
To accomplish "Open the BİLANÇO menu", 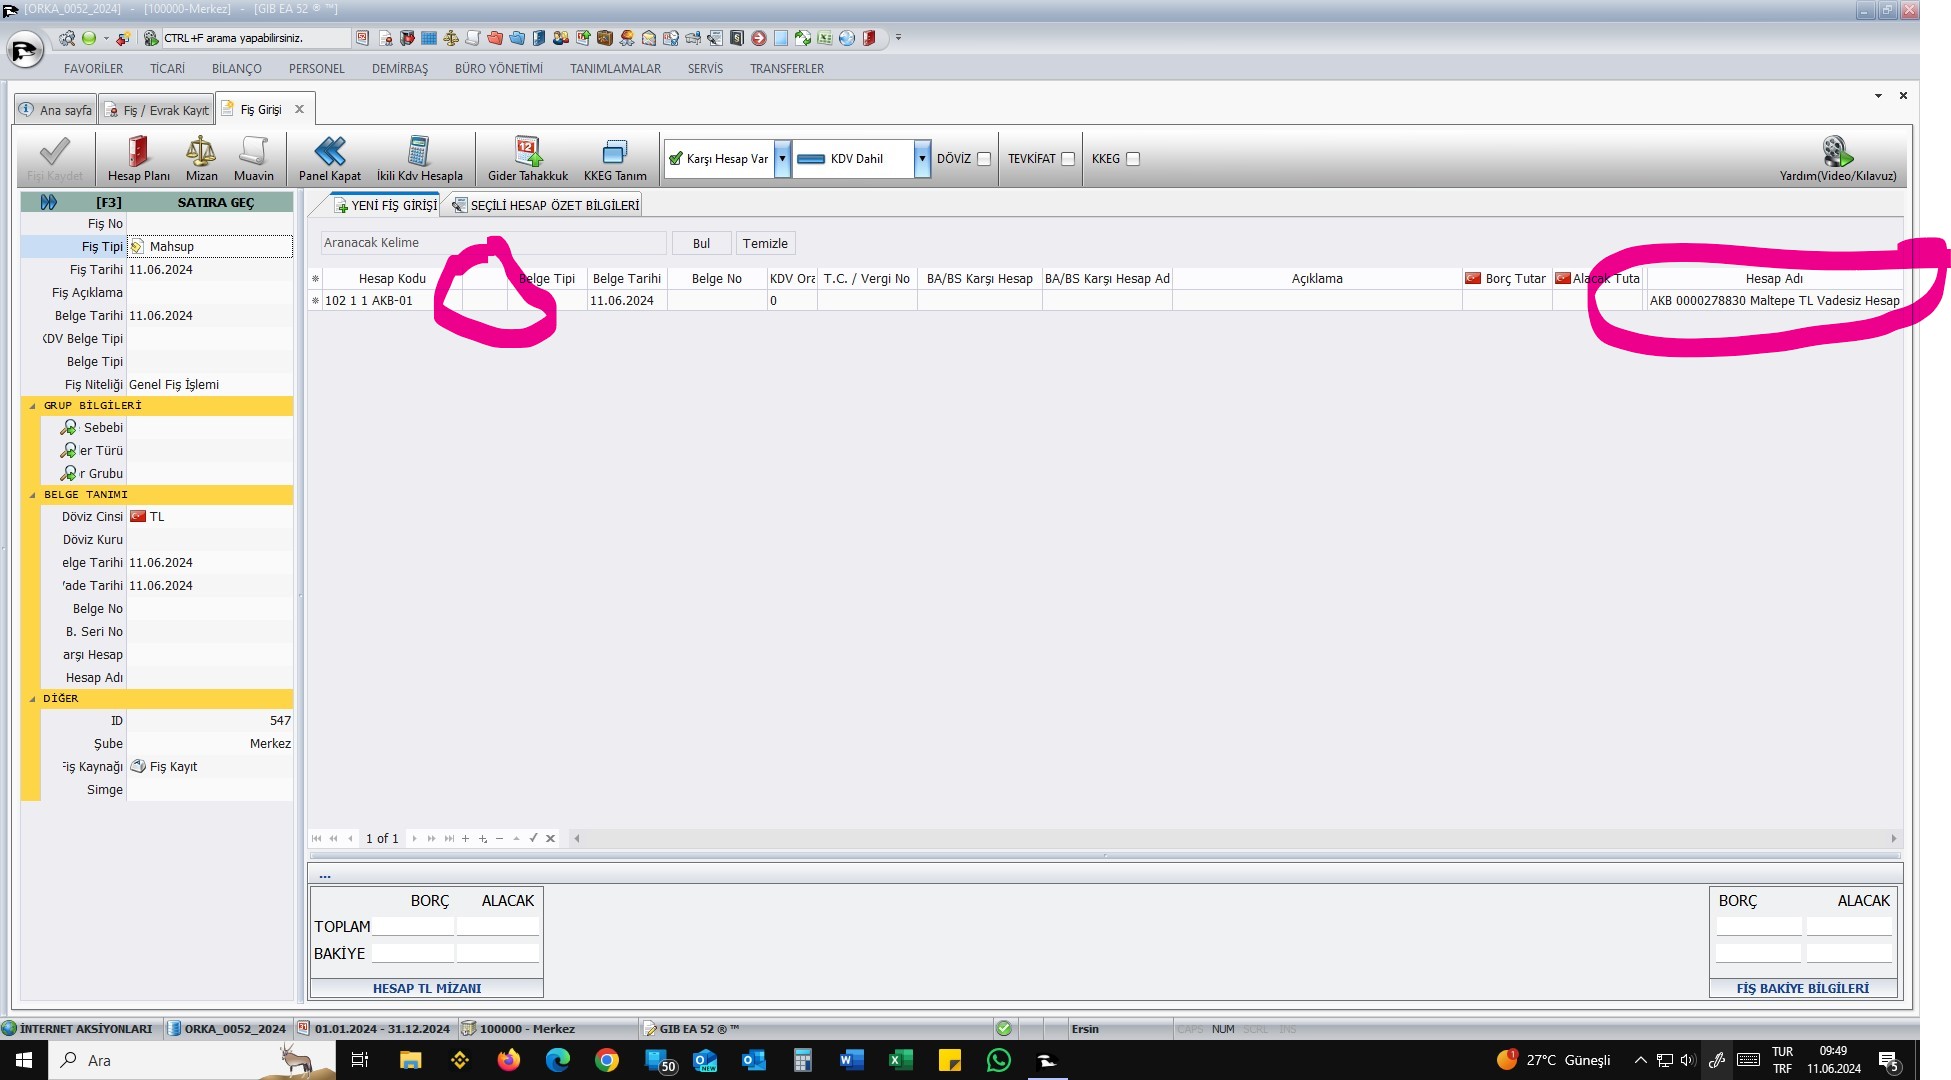I will click(x=236, y=69).
